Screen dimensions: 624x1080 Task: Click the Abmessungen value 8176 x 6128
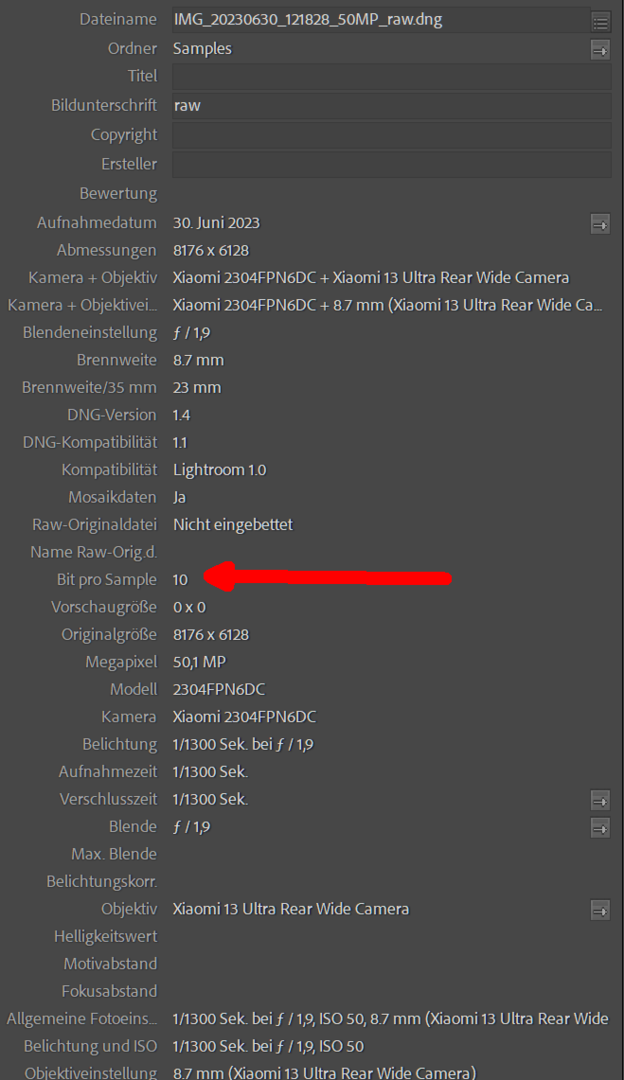click(211, 250)
